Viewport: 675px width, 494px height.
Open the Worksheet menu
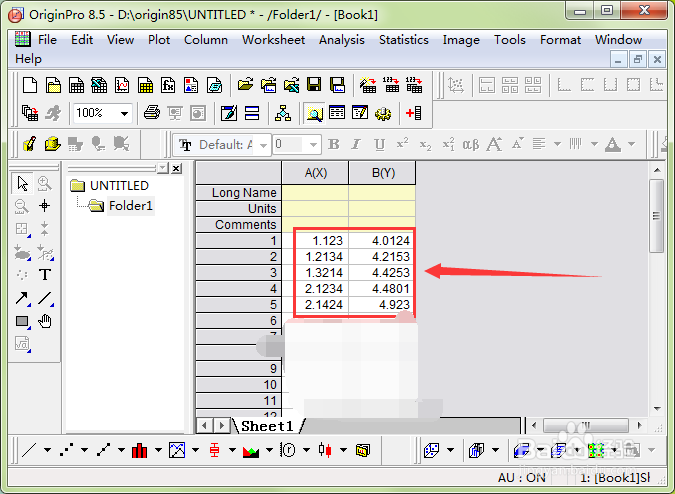pos(273,40)
